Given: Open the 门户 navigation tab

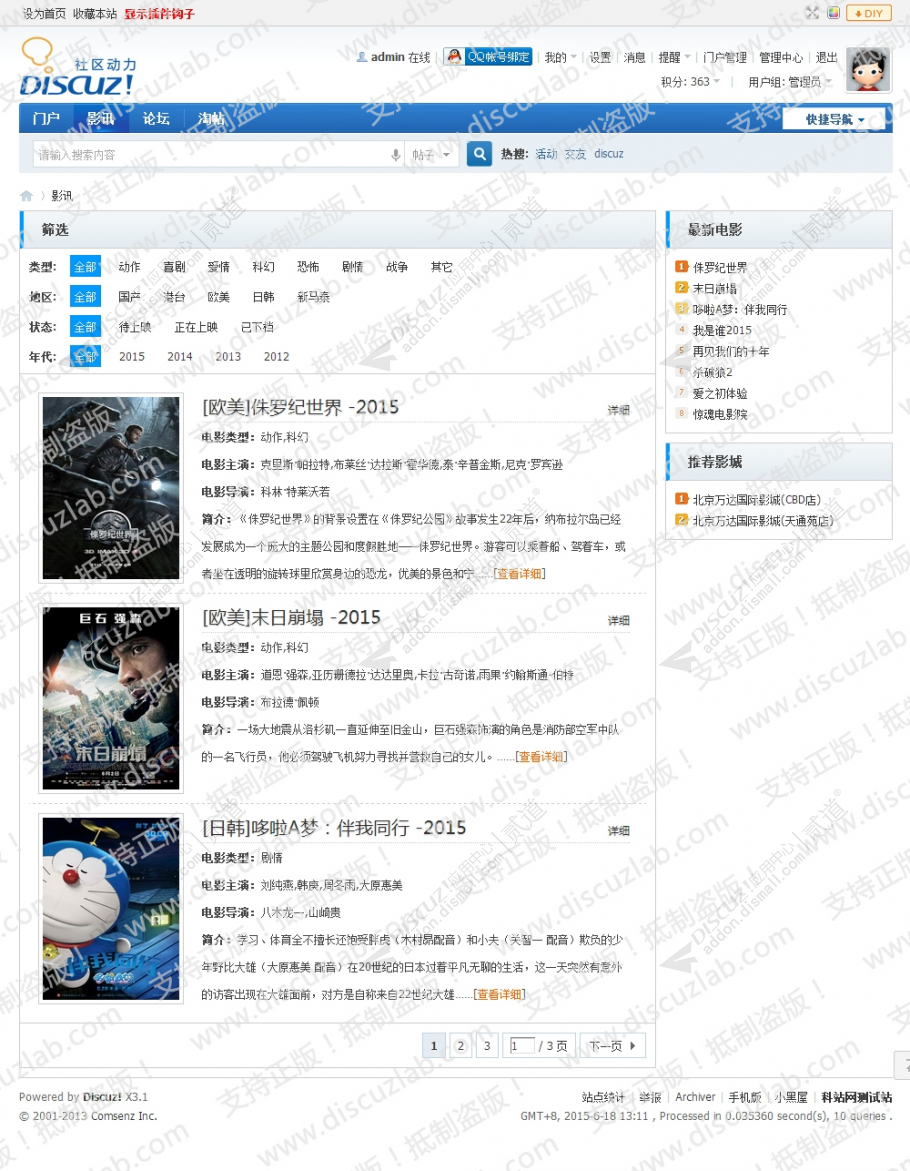Looking at the screenshot, I should point(46,119).
